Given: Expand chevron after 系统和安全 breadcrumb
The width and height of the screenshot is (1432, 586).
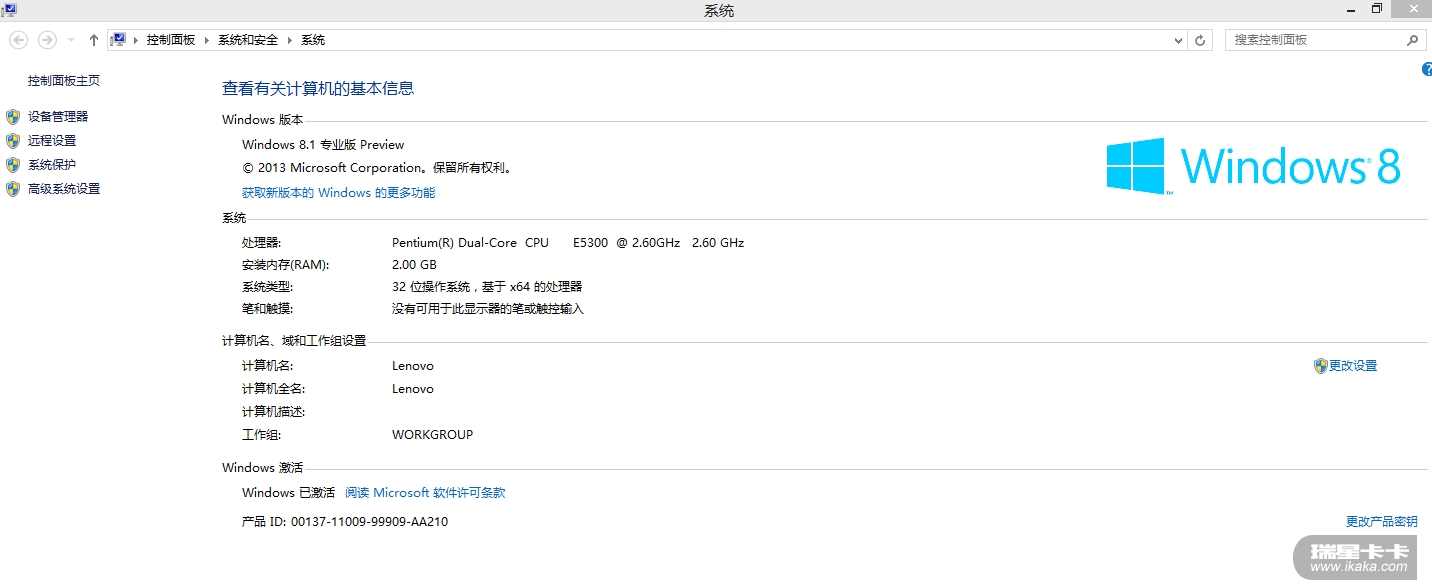Looking at the screenshot, I should 291,40.
